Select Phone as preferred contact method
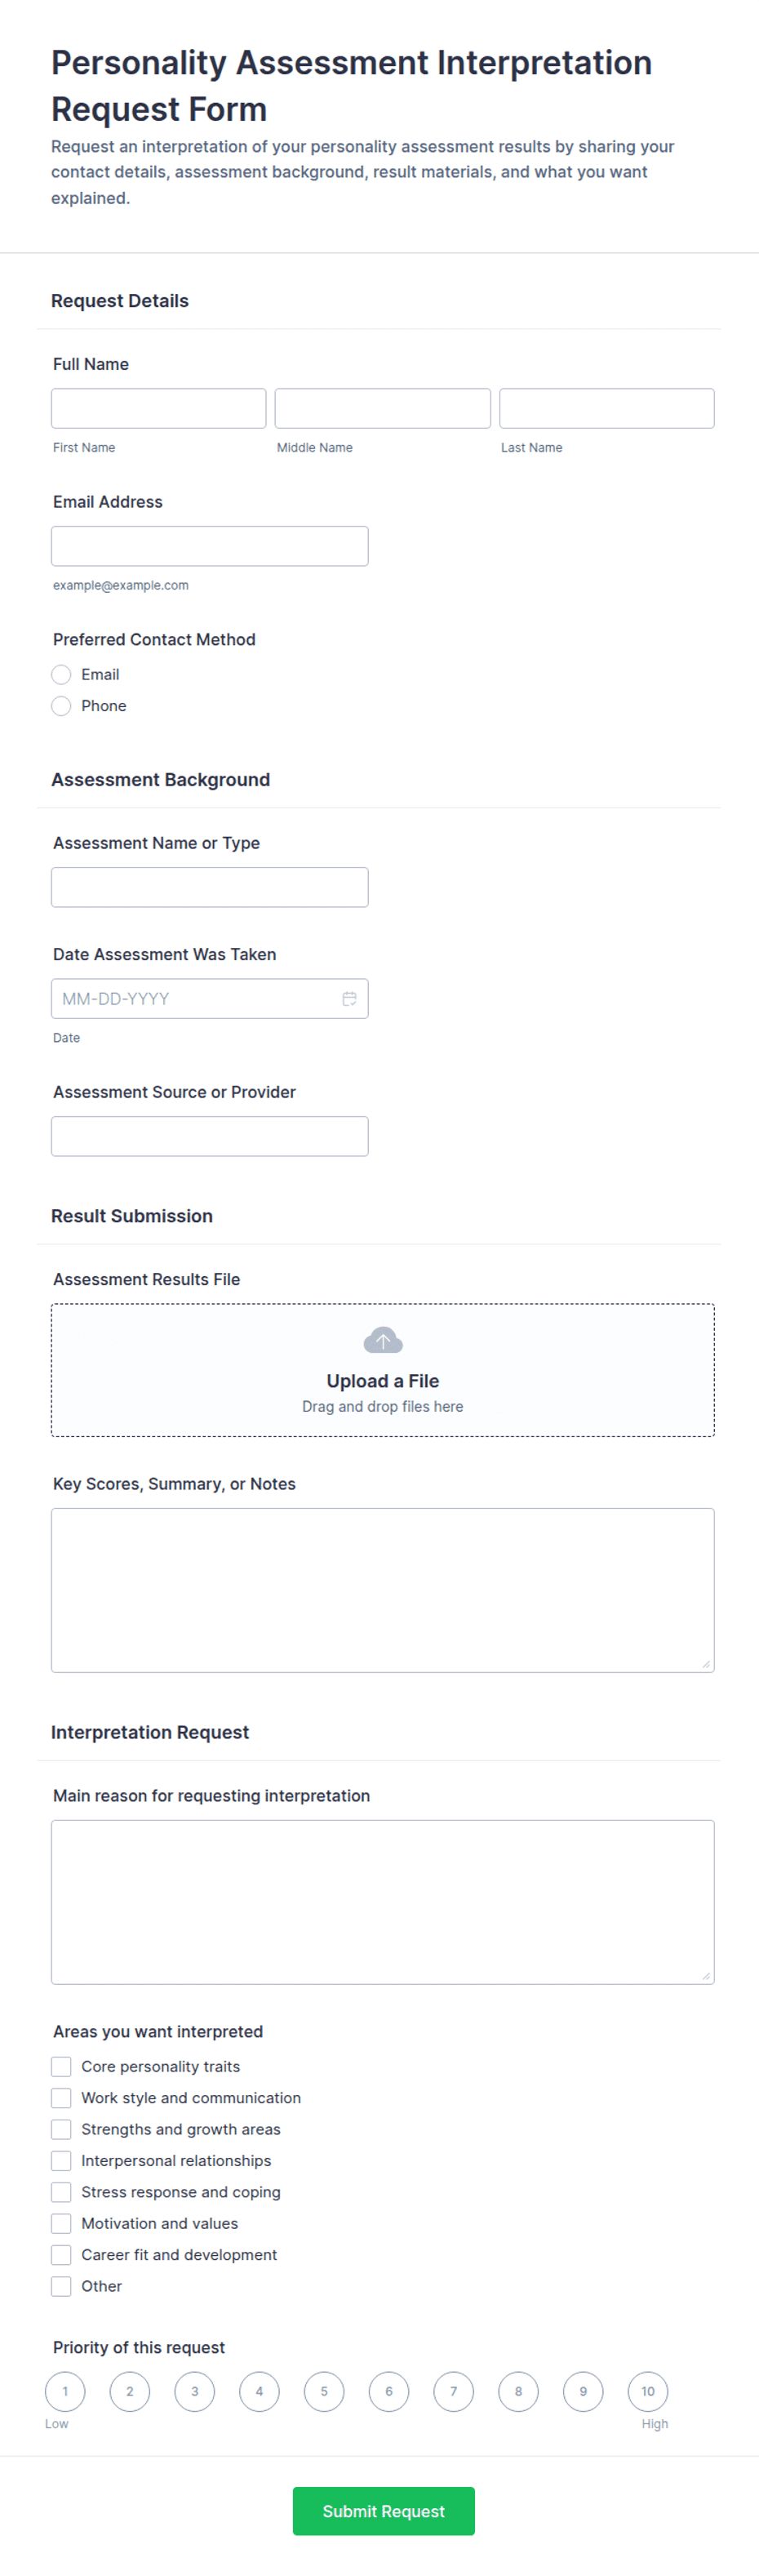759x2576 pixels. [x=61, y=706]
